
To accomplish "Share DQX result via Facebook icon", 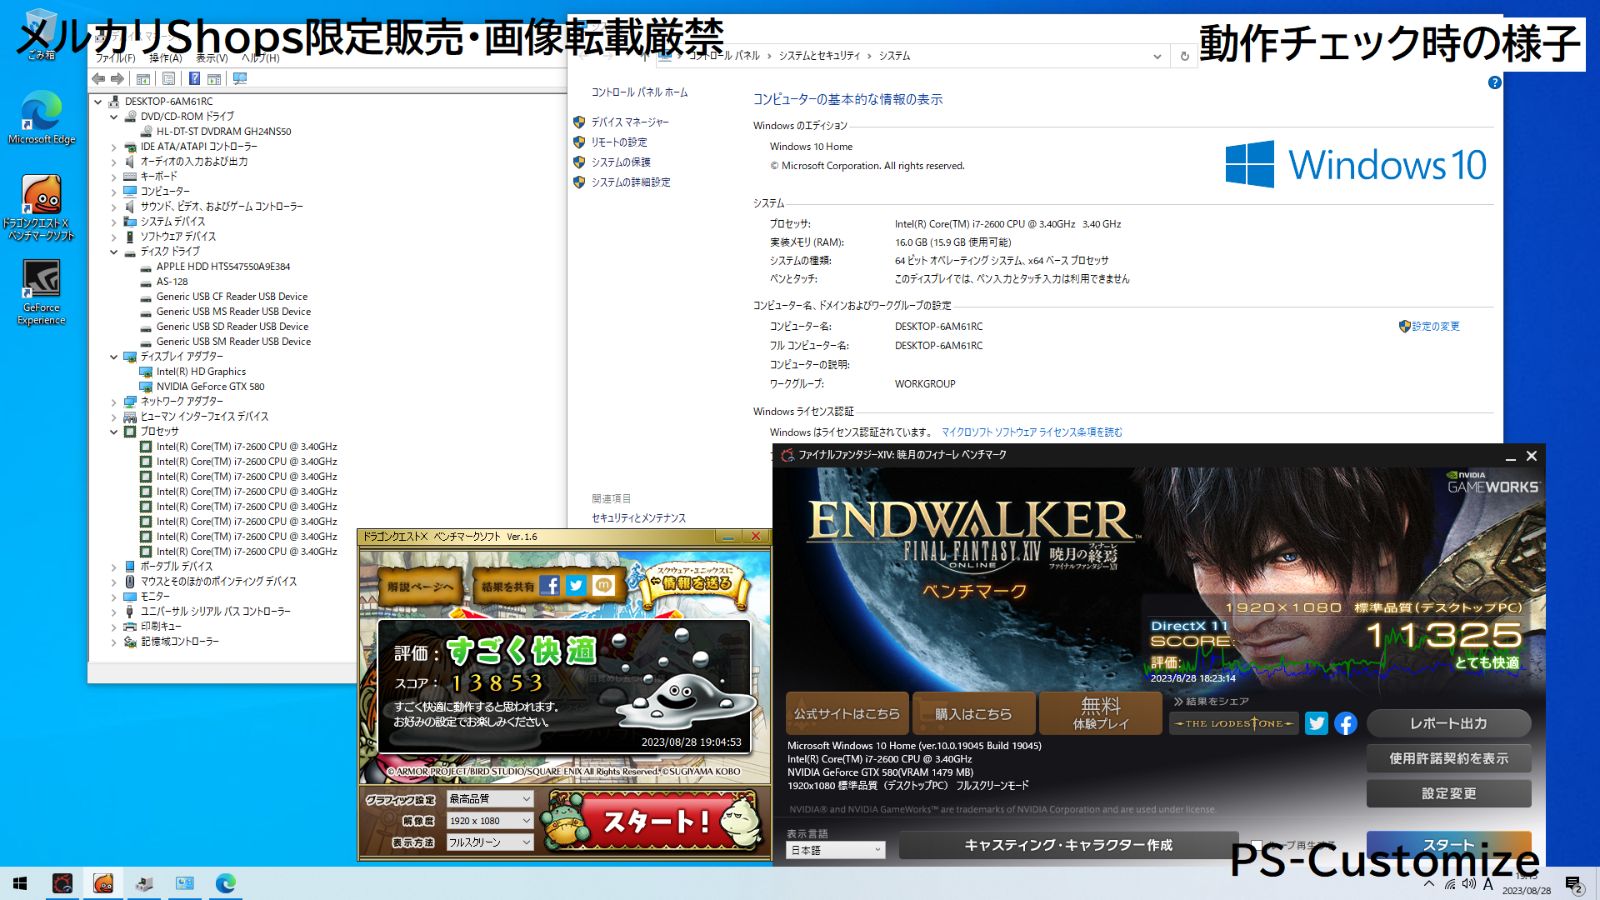I will click(x=549, y=586).
